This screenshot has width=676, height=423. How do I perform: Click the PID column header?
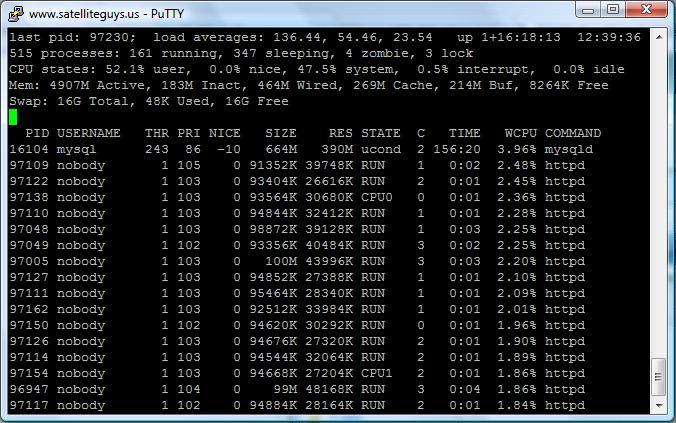coord(37,133)
